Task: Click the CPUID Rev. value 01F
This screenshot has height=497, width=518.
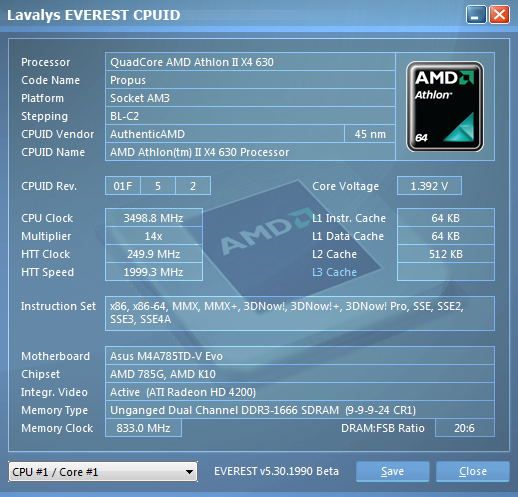Action: (123, 186)
